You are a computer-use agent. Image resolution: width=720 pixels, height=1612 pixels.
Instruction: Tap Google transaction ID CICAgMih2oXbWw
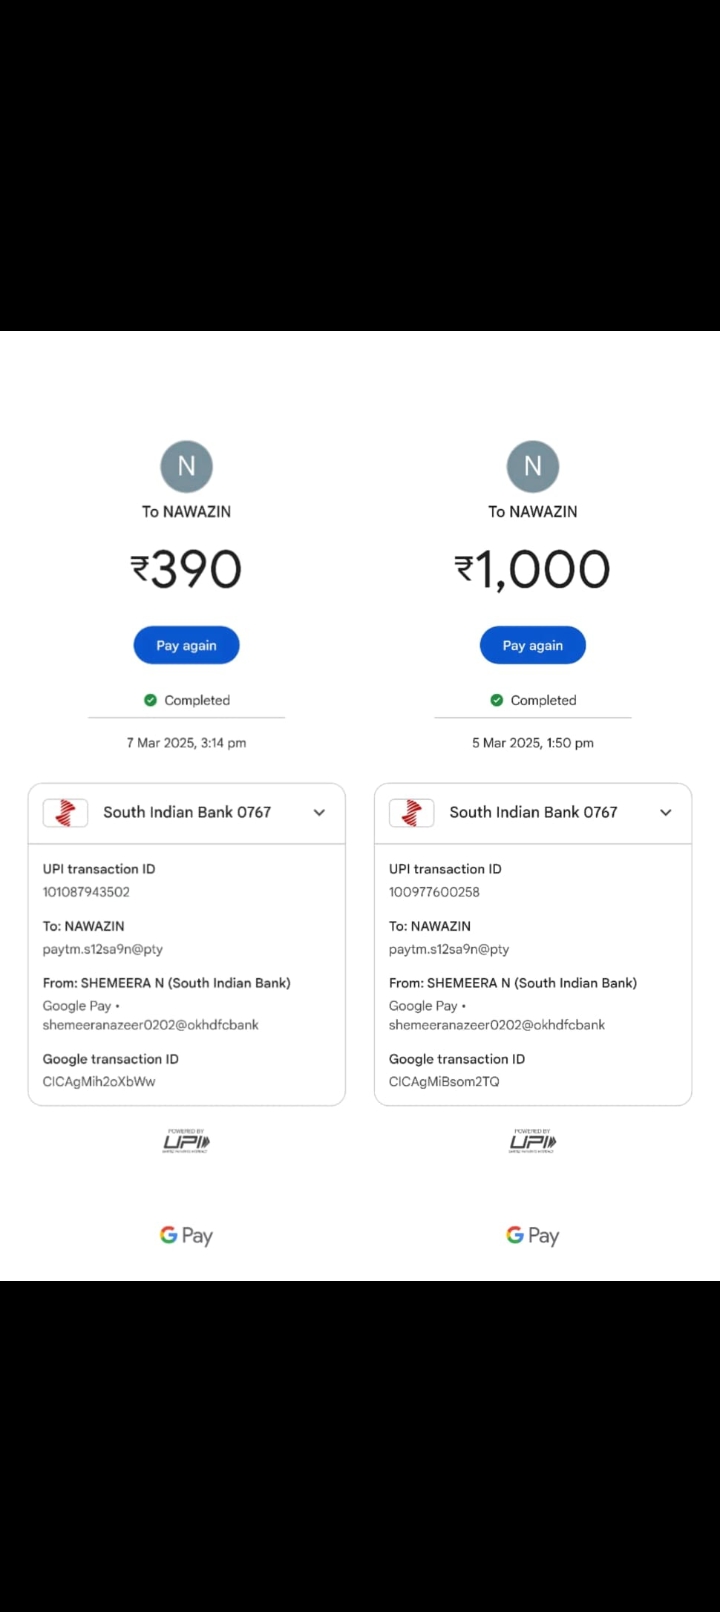[99, 1082]
